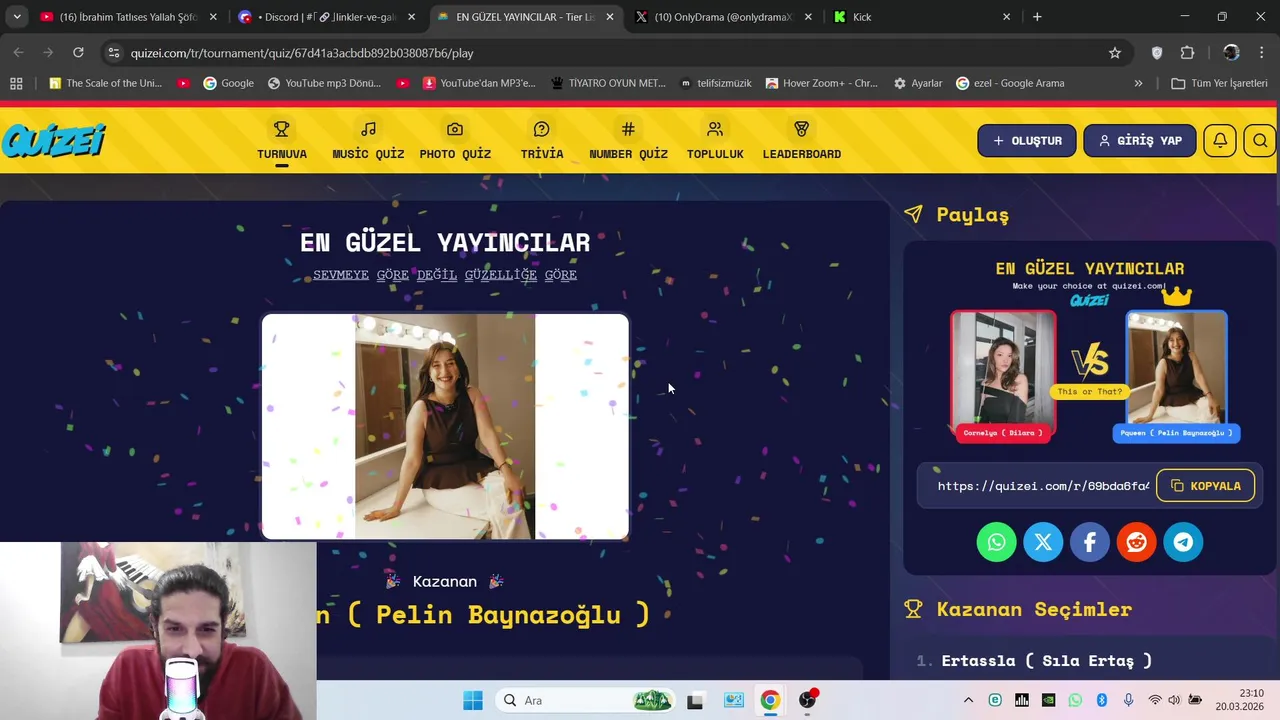Open the Chrome three-dot menu
1280x720 pixels.
(1261, 53)
